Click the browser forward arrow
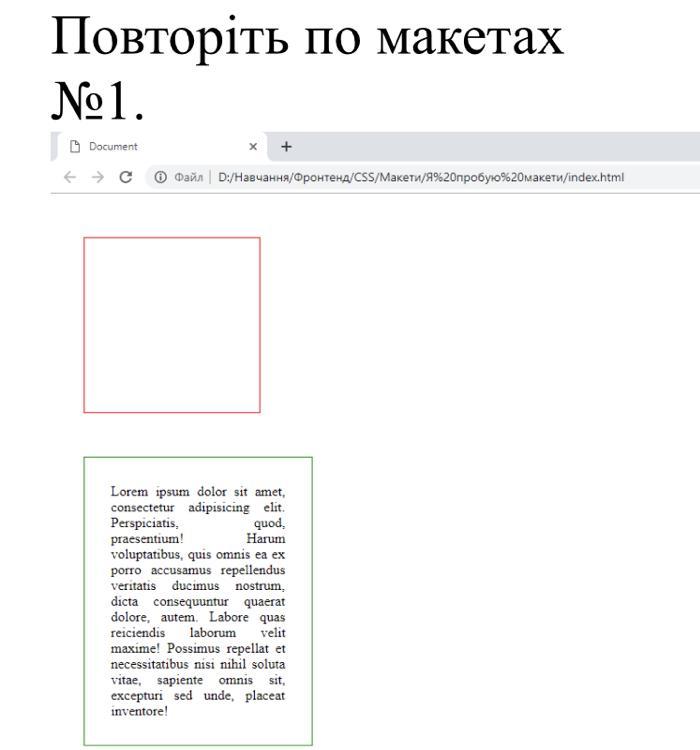 pyautogui.click(x=98, y=177)
